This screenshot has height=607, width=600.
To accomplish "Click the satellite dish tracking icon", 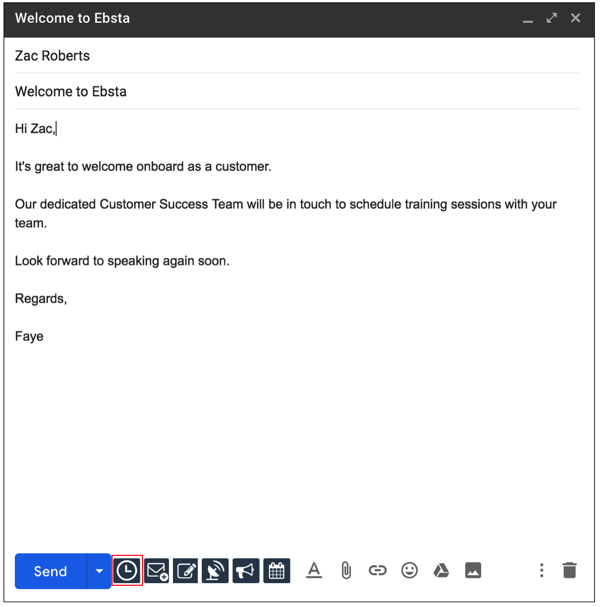I will point(215,570).
